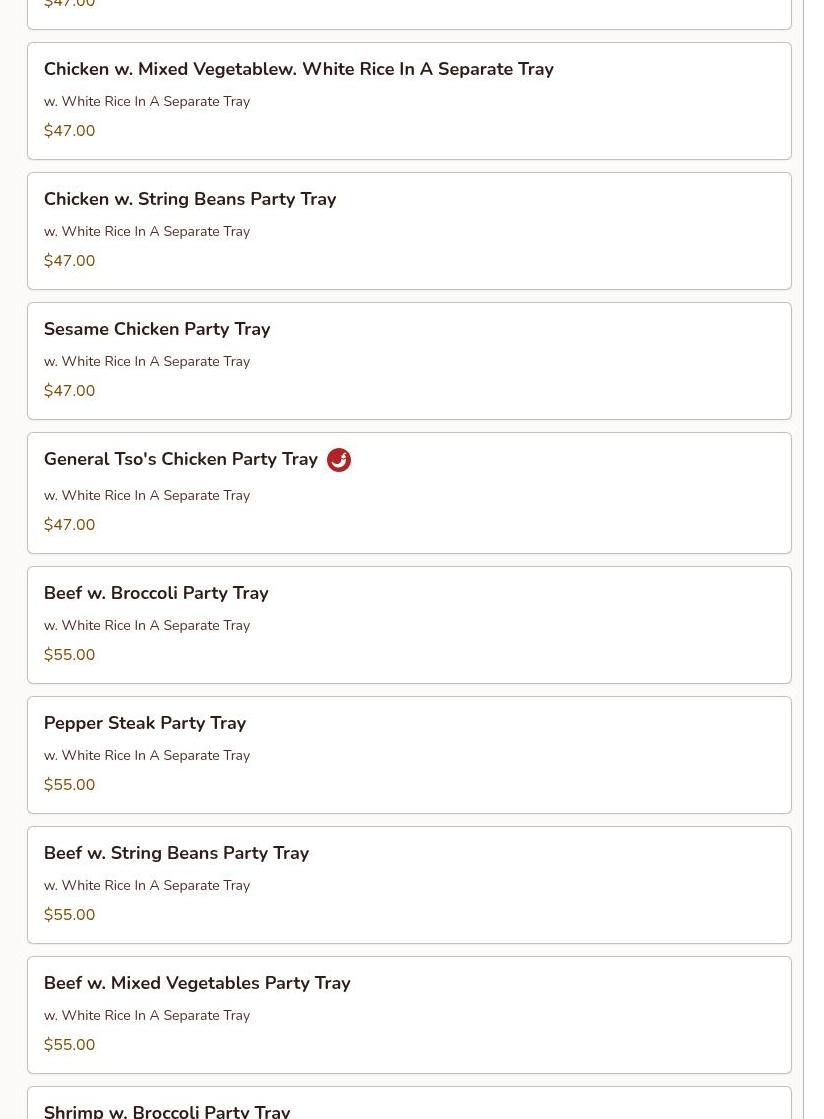Select Beef w. Mixed Vegetables Party Tray
The width and height of the screenshot is (824, 1119).
pos(197,983)
